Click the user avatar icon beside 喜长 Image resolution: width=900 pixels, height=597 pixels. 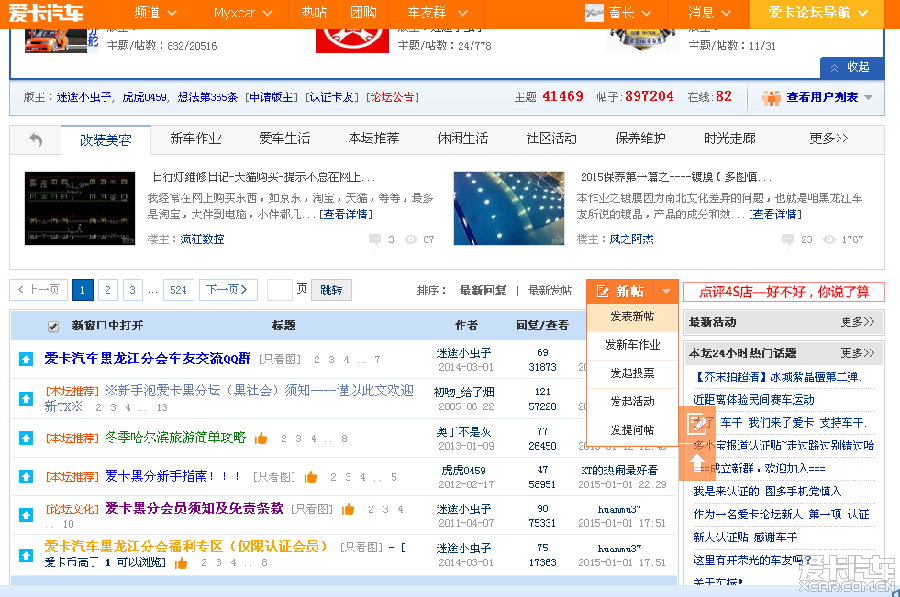pos(594,13)
